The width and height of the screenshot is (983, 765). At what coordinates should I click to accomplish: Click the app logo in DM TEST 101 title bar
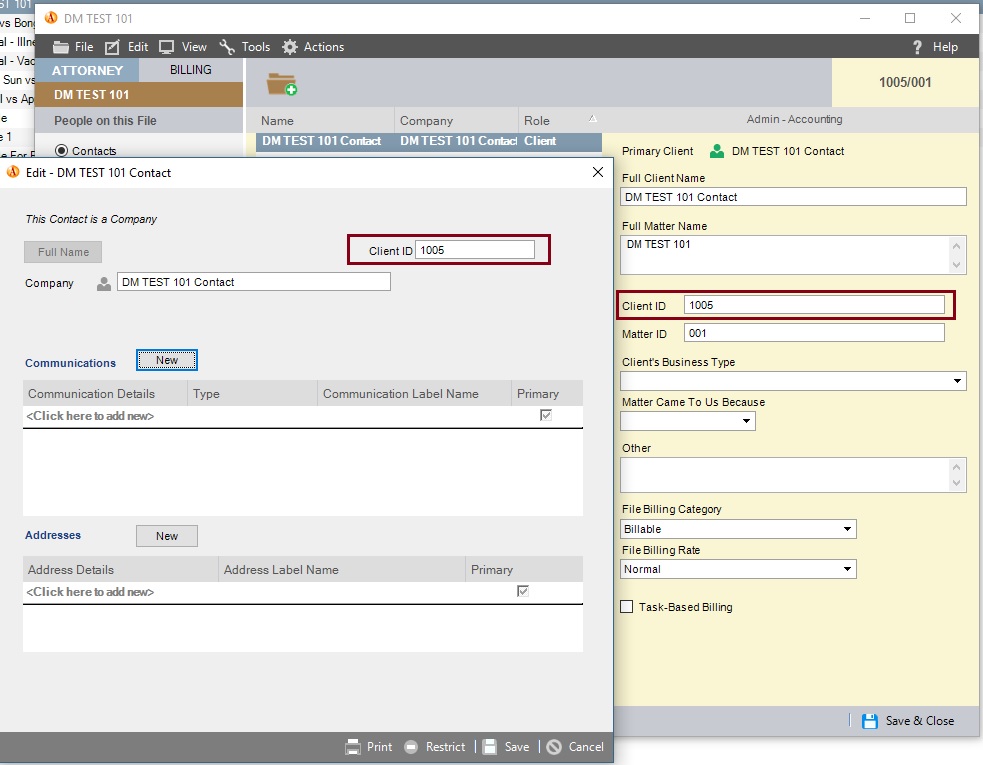coord(51,18)
